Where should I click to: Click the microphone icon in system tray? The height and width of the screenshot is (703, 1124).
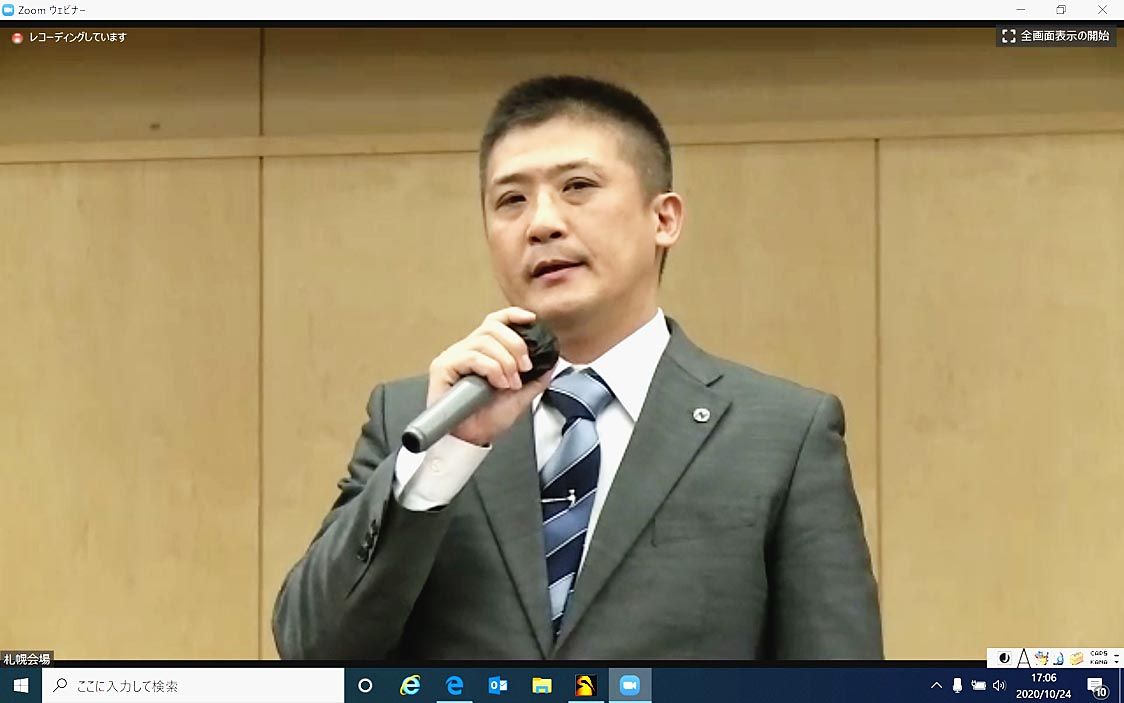(957, 686)
